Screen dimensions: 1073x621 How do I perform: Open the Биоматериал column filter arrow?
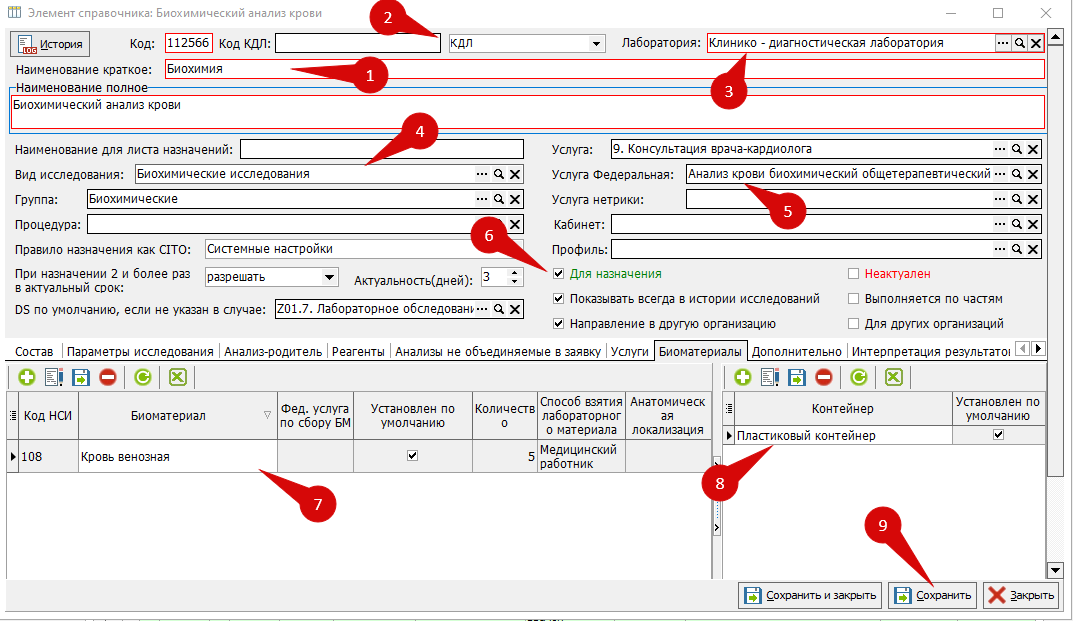point(267,416)
